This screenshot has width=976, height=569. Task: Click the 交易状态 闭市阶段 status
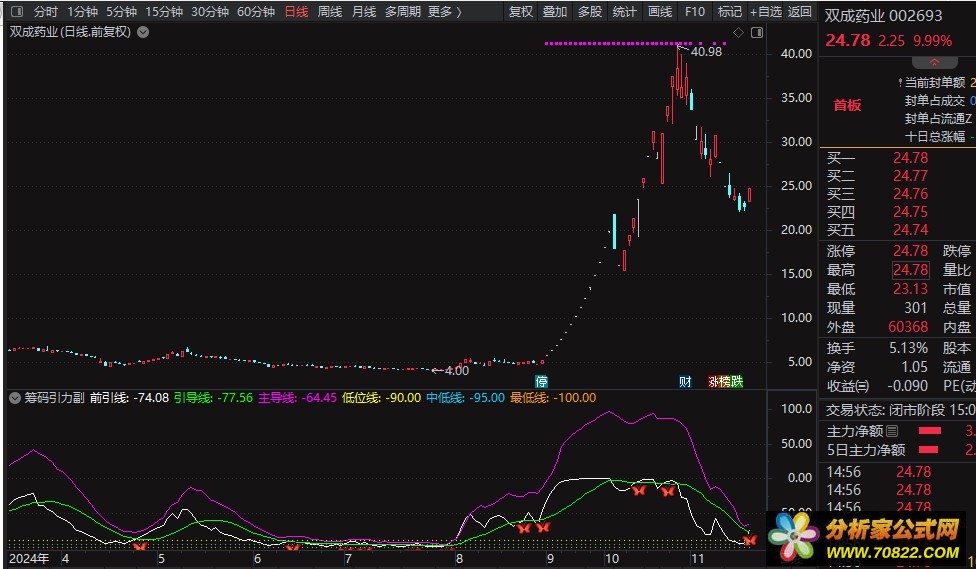pos(899,410)
